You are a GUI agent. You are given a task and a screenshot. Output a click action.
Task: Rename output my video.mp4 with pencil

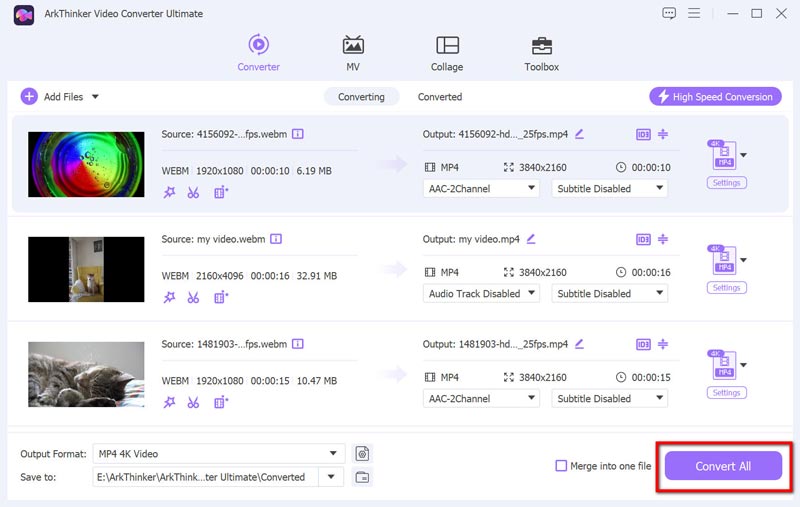531,239
